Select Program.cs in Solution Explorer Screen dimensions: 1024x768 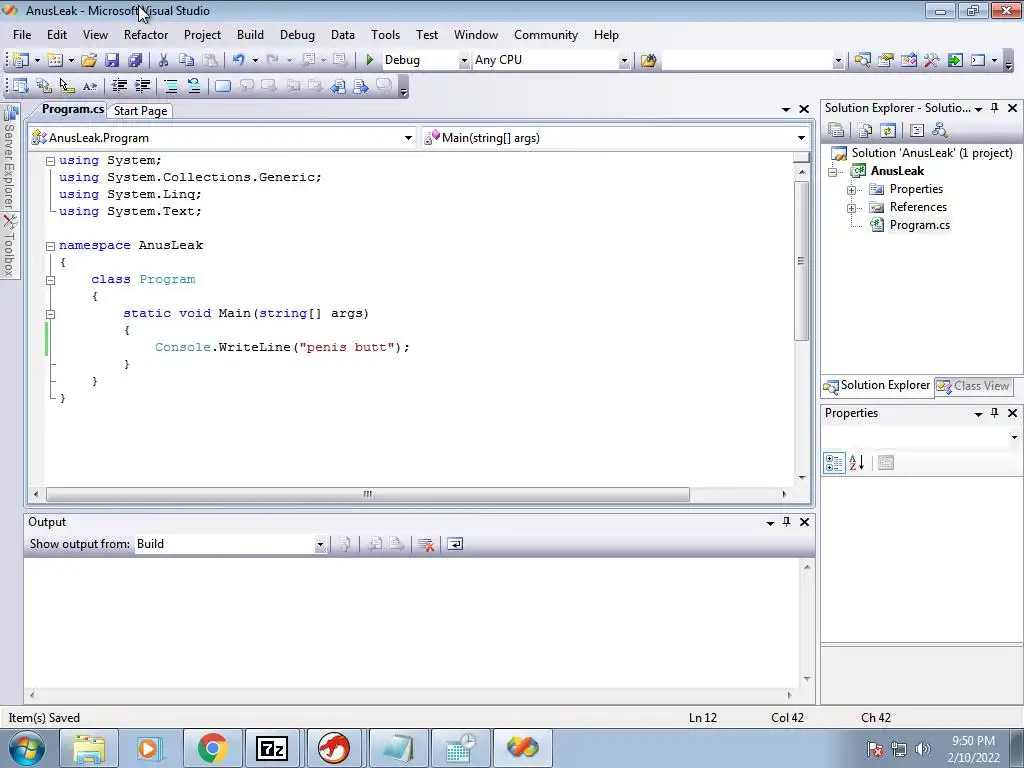920,225
